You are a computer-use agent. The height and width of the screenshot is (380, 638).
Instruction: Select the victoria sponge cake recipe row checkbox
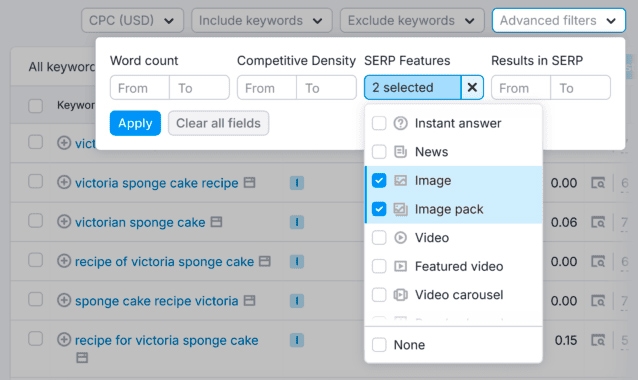[35, 181]
